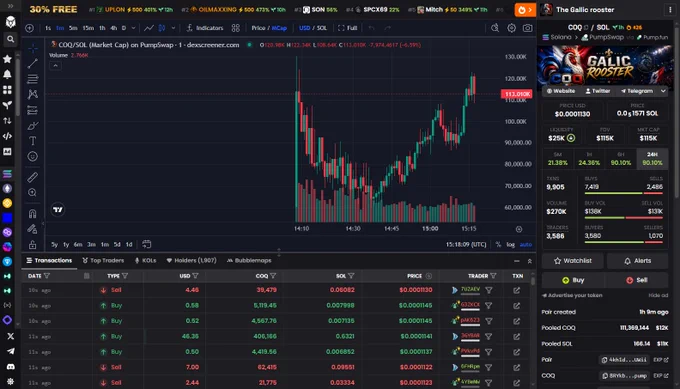Open the chart layout grid icon
Viewport: 680px width, 389px height.
click(235, 28)
